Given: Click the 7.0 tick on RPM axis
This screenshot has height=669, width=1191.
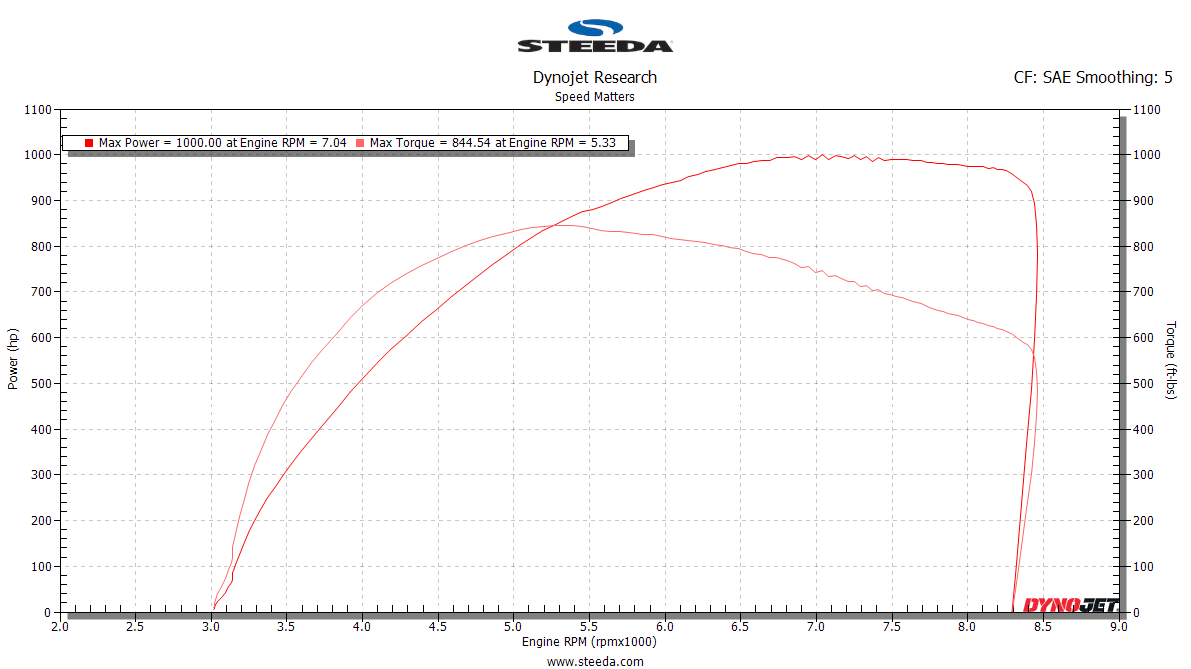Looking at the screenshot, I should 816,626.
